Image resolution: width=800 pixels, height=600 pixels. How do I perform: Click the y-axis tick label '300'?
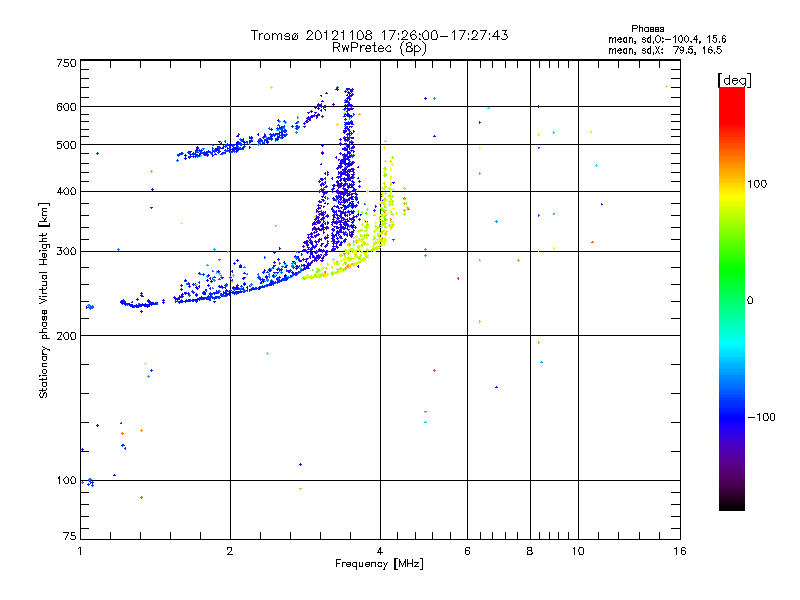(x=66, y=251)
